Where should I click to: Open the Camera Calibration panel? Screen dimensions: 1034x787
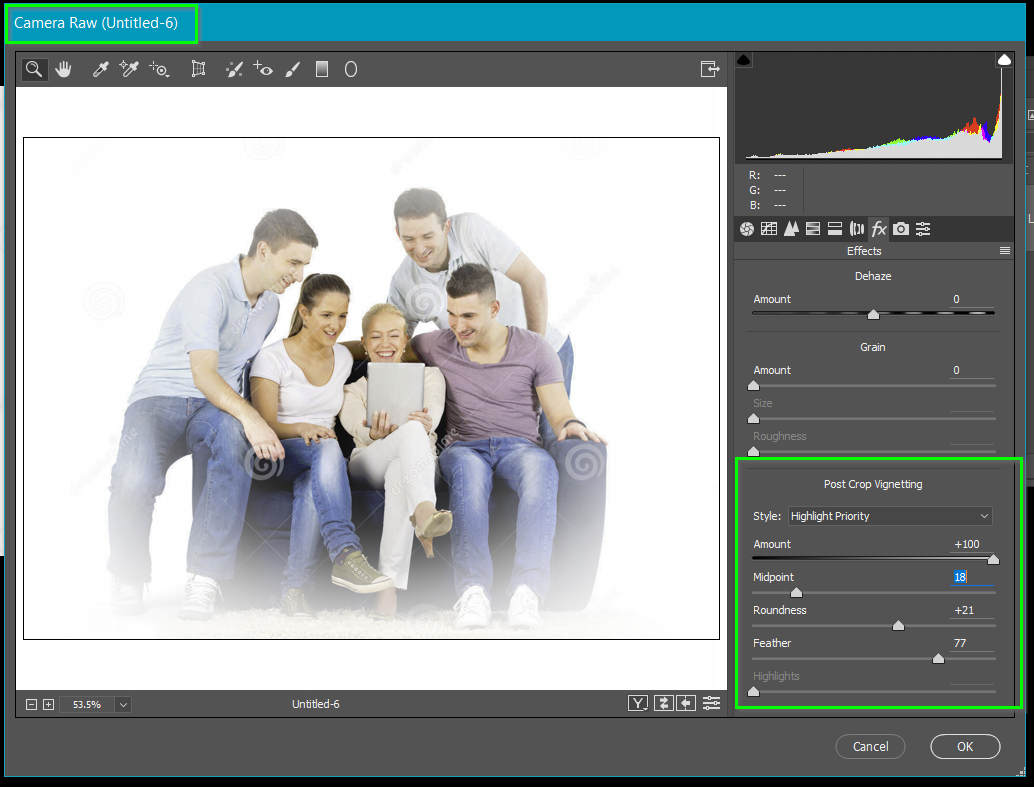pyautogui.click(x=900, y=228)
